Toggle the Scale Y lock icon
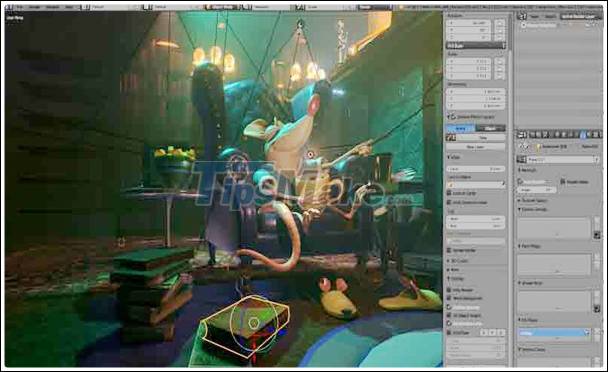 click(500, 69)
